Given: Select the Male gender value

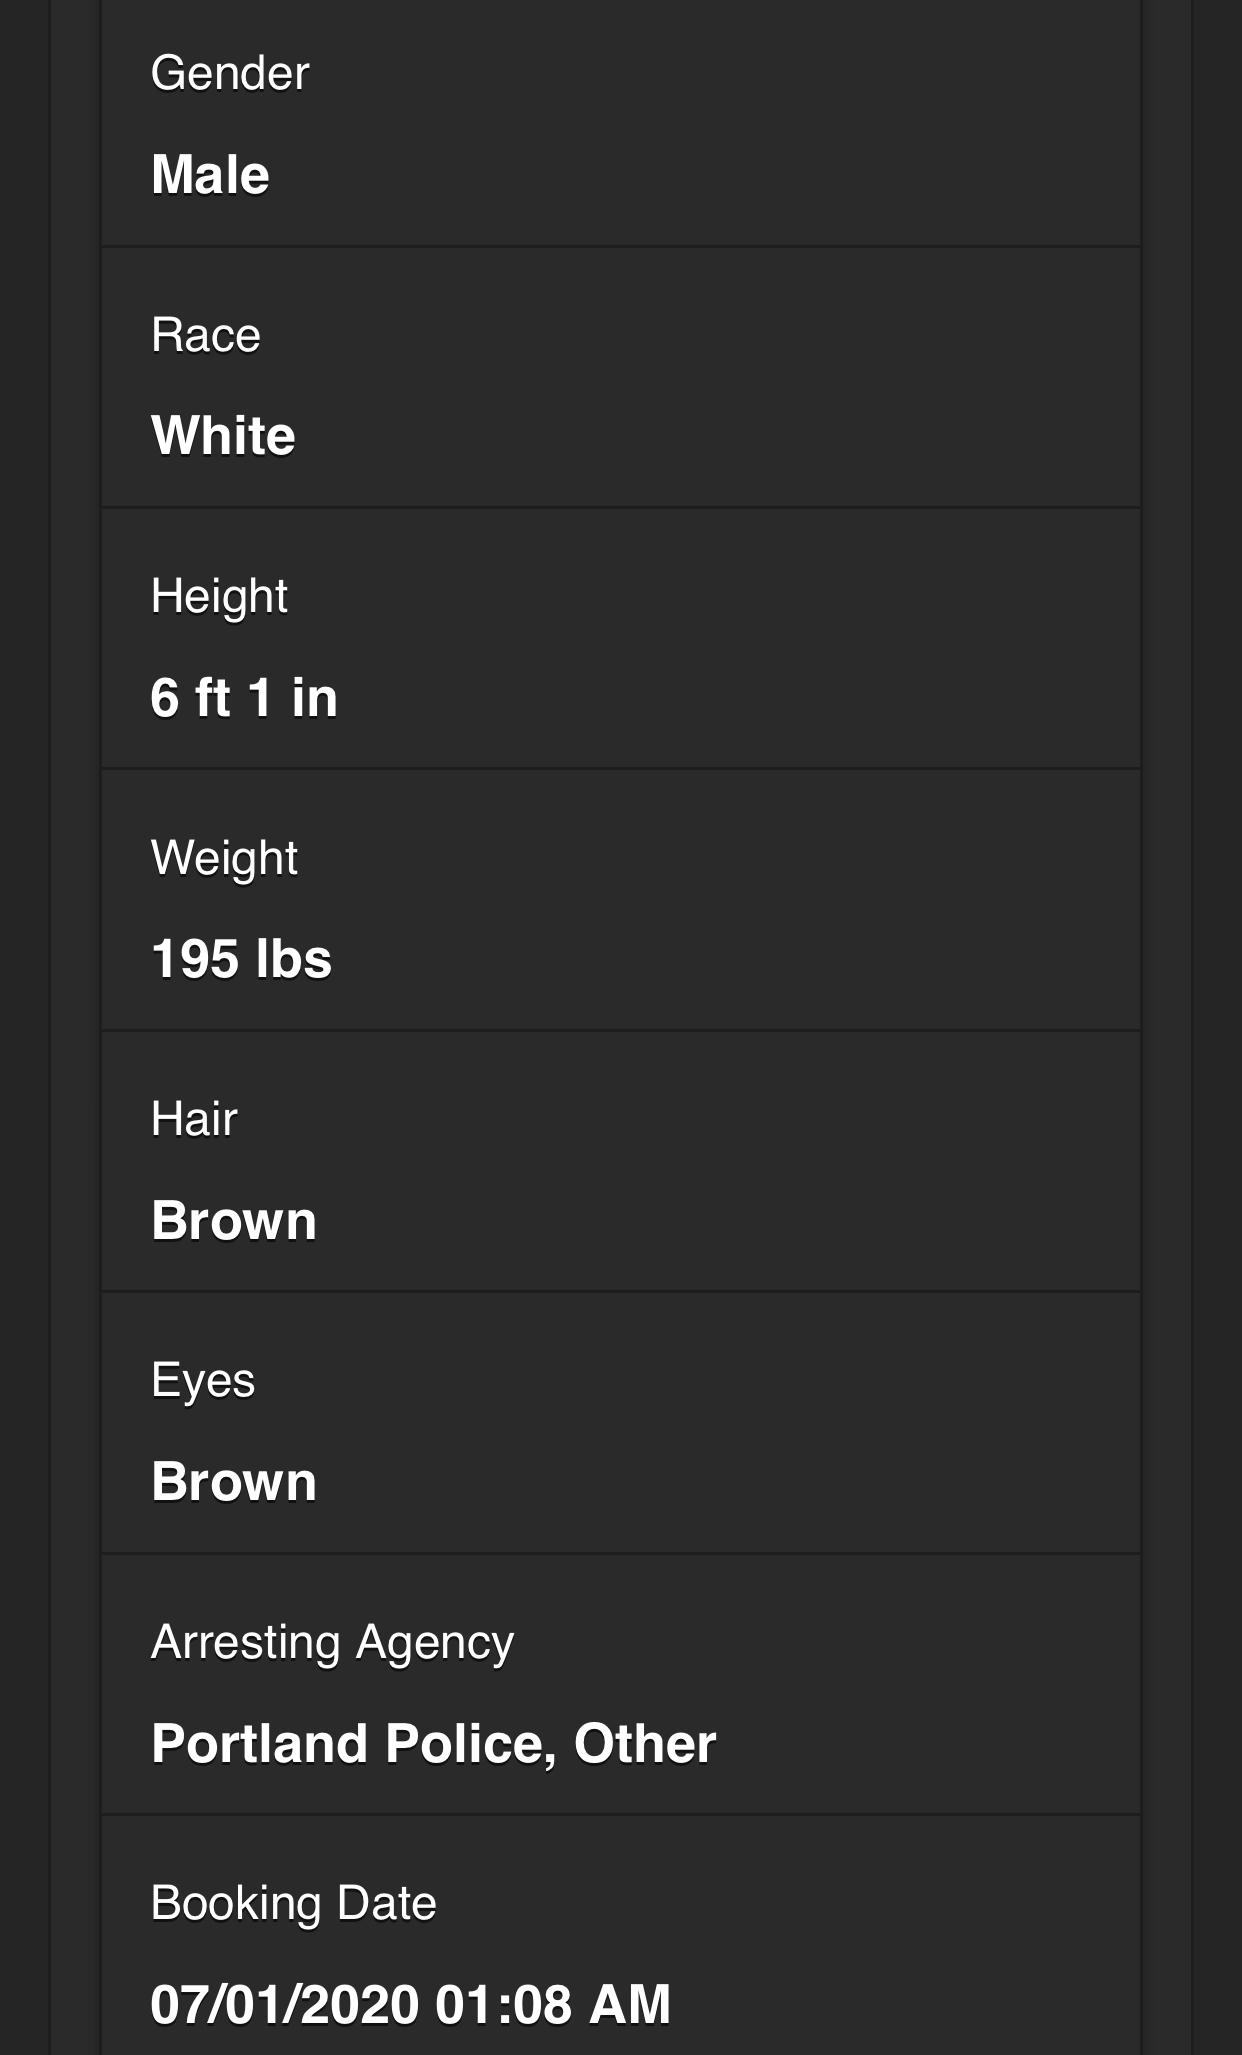Looking at the screenshot, I should (x=210, y=174).
